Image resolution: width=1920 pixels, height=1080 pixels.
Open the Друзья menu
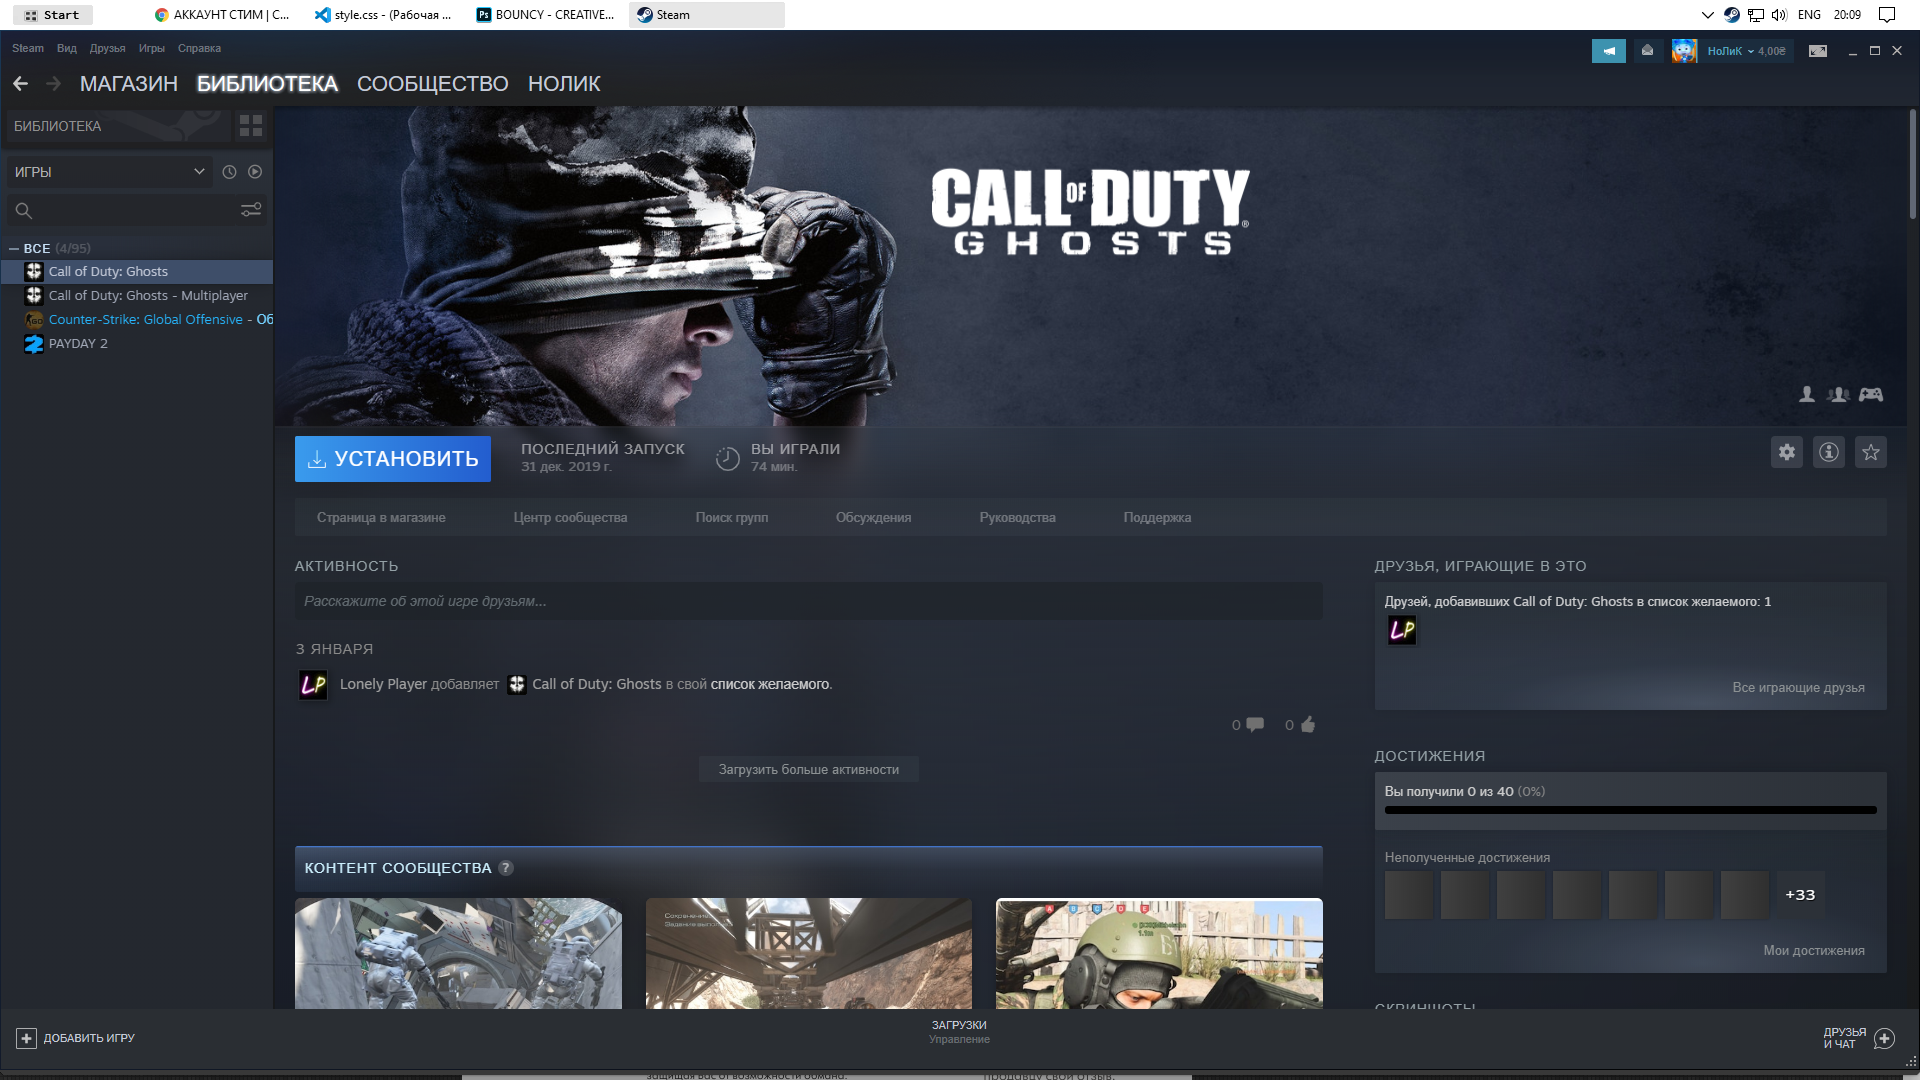[107, 48]
